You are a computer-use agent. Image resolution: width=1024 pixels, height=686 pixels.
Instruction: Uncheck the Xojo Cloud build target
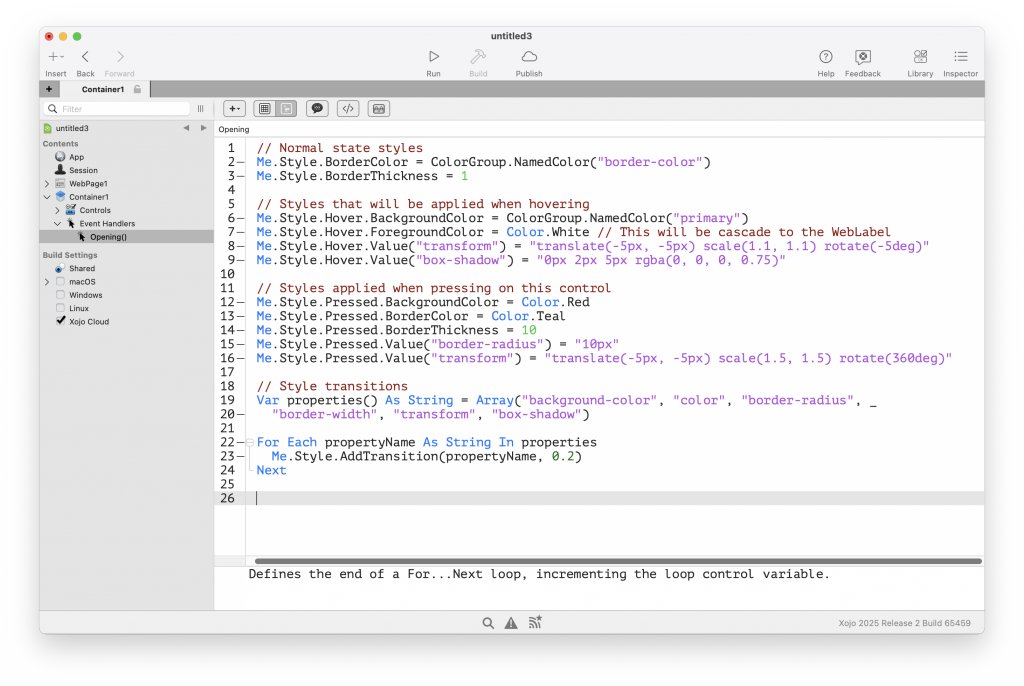pyautogui.click(x=60, y=321)
